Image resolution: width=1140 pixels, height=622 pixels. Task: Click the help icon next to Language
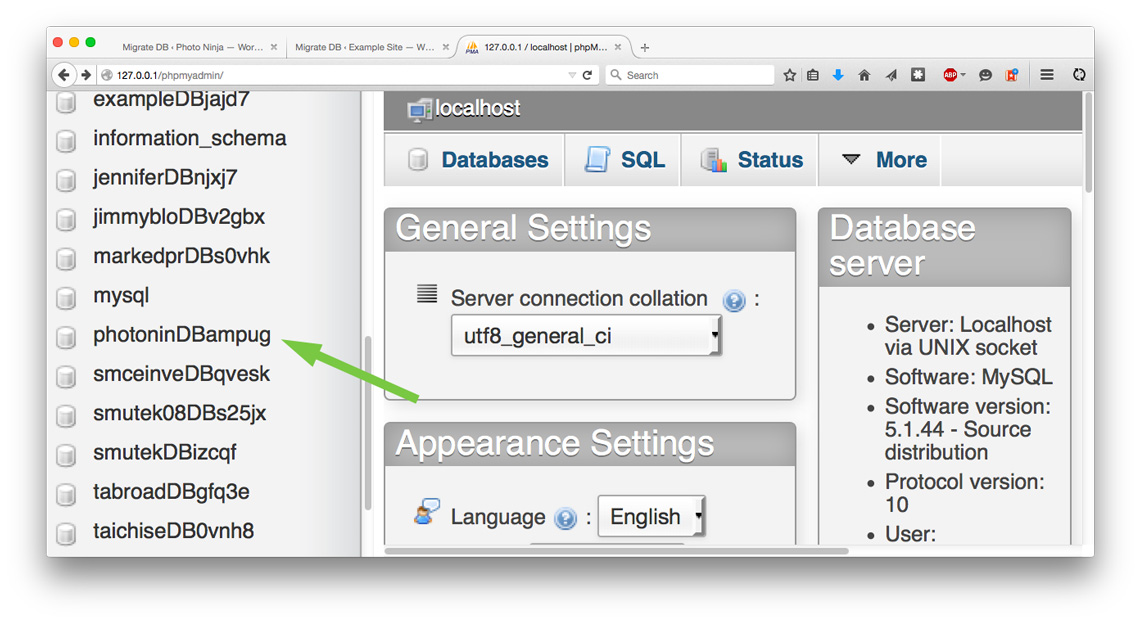coord(565,518)
